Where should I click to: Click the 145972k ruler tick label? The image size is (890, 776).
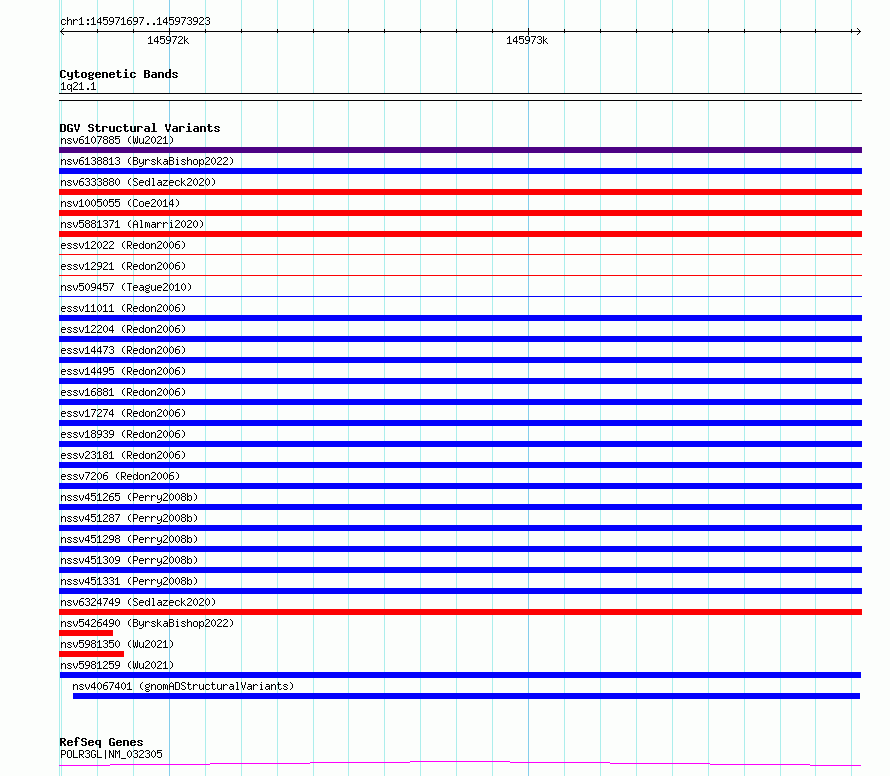tap(168, 40)
